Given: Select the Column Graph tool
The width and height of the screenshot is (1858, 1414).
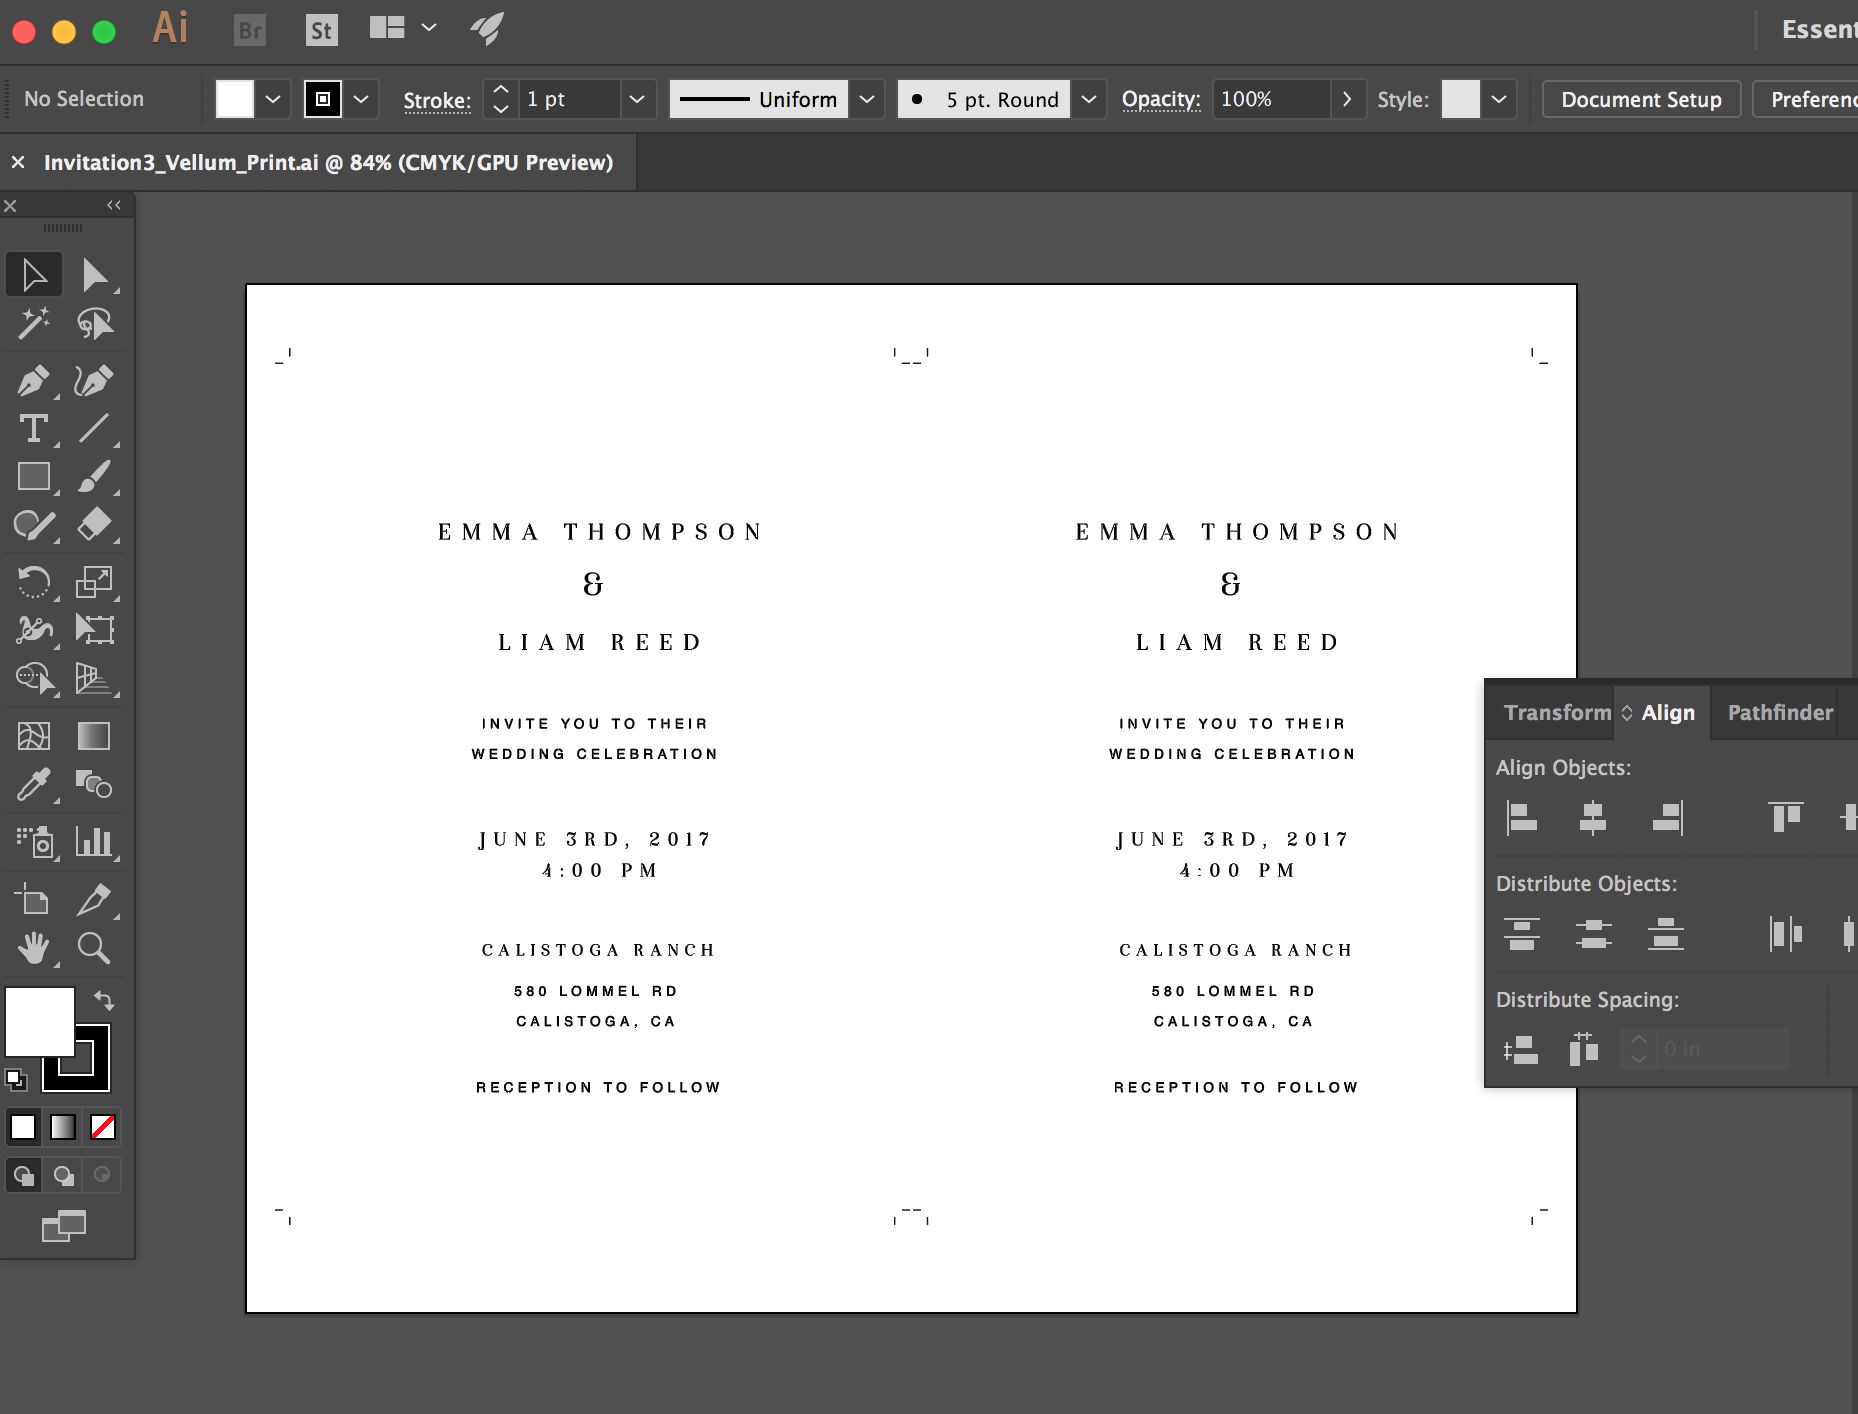Looking at the screenshot, I should tap(95, 841).
